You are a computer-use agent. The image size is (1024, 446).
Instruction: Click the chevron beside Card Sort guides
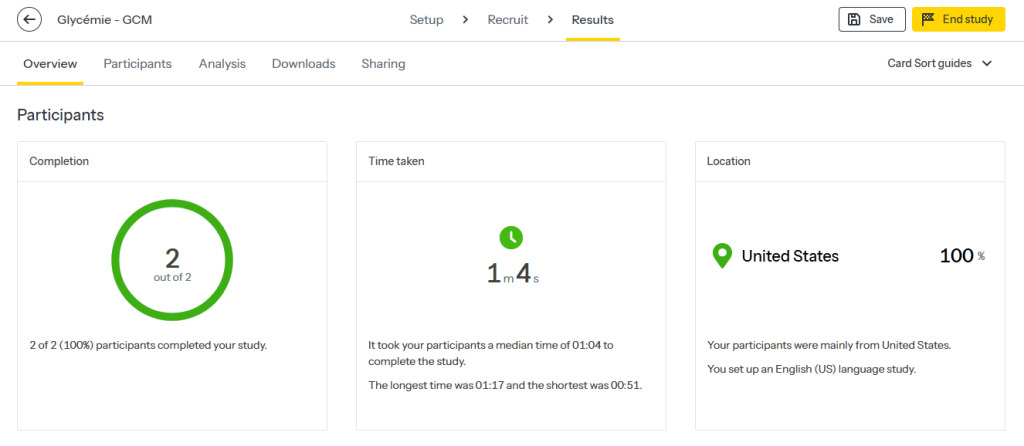pos(987,64)
